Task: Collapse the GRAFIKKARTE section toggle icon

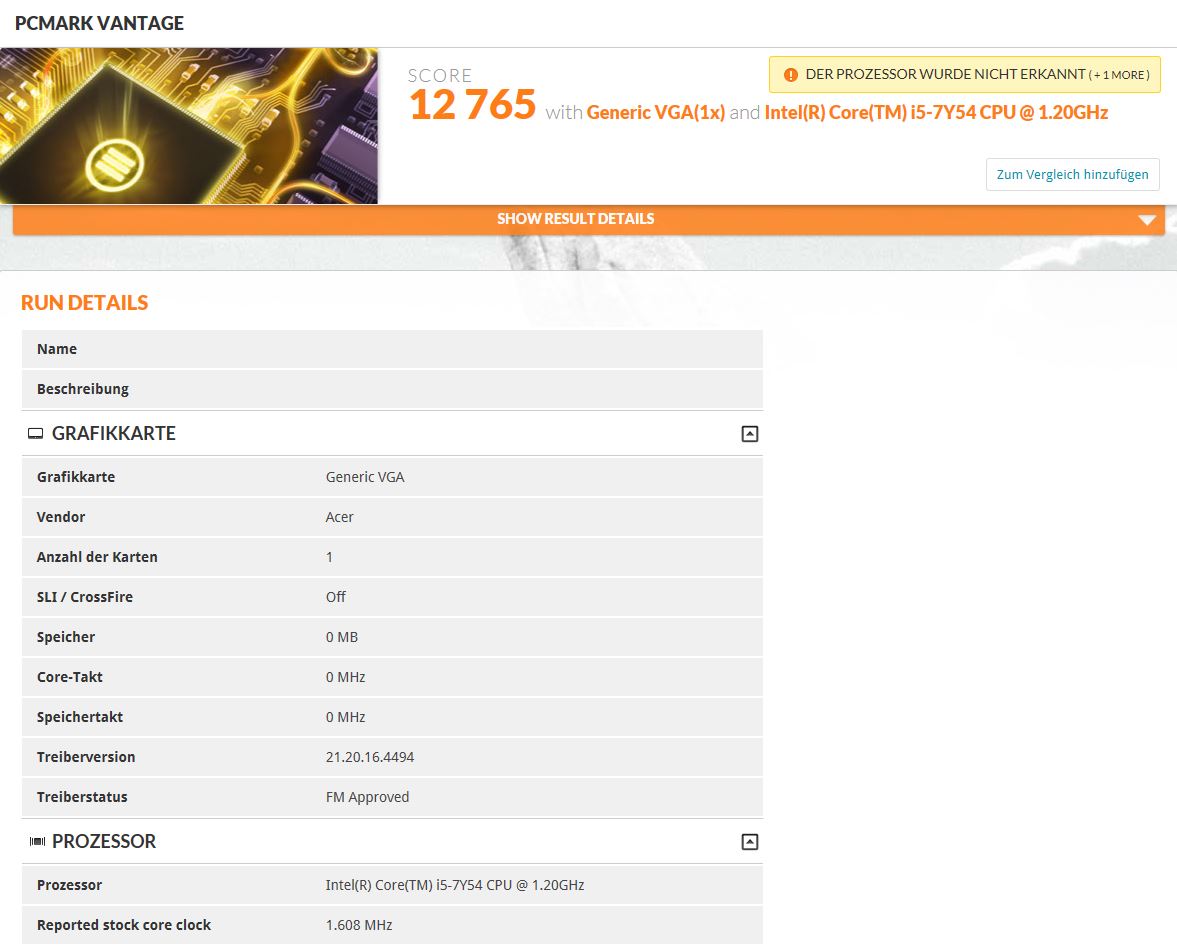Action: pos(749,434)
